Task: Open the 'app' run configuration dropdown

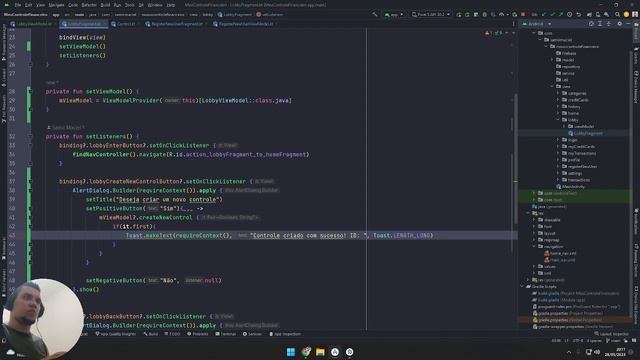Action: (393, 14)
